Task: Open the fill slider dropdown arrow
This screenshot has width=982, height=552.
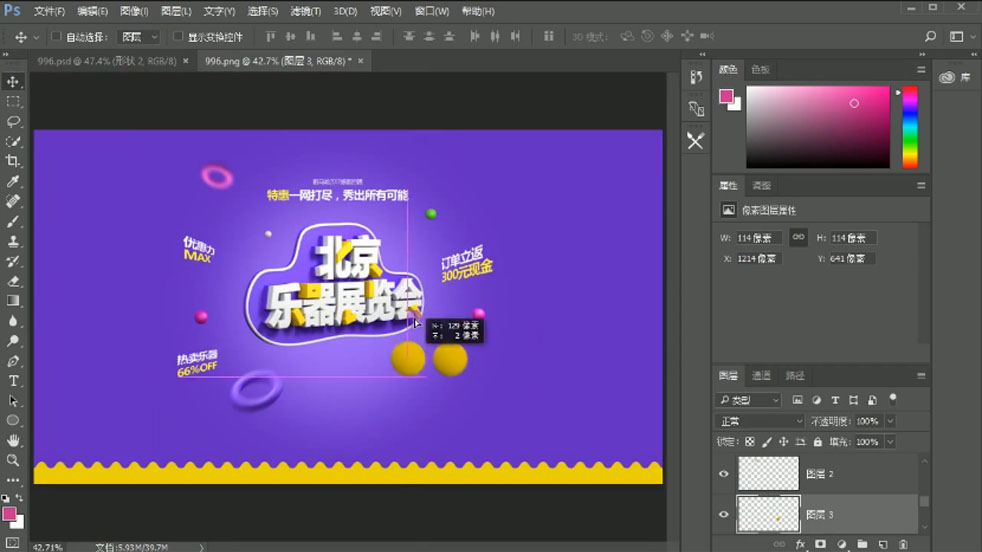Action: point(890,442)
